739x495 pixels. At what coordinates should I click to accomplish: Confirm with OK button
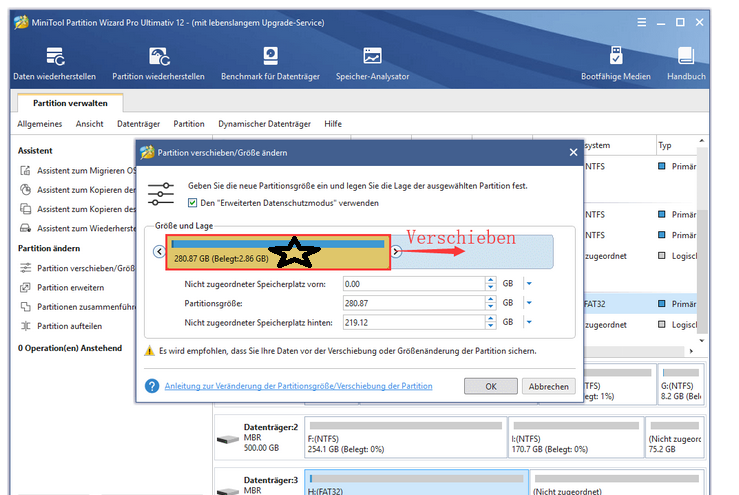click(491, 386)
